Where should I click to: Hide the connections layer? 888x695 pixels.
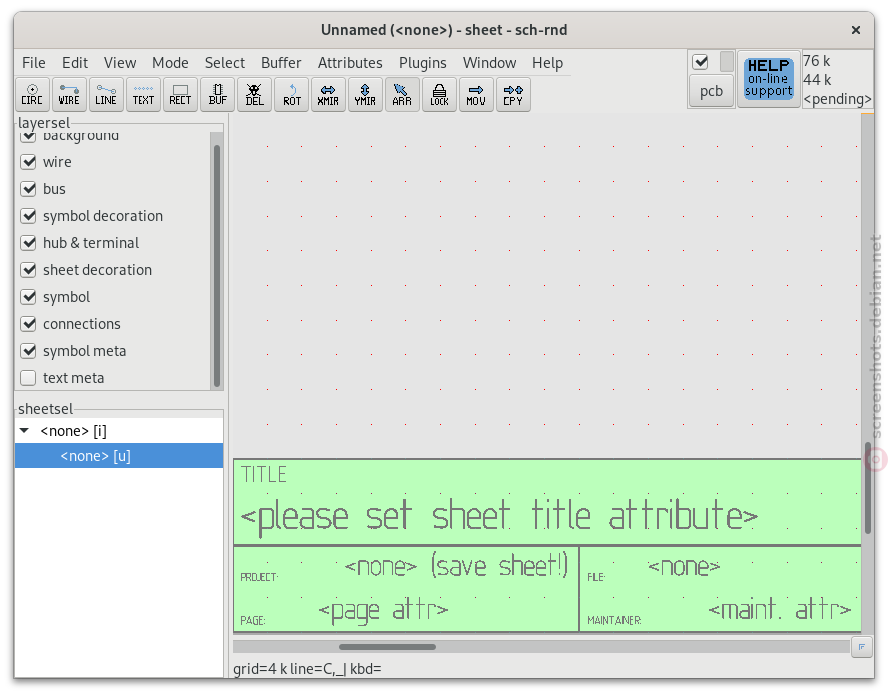[28, 324]
